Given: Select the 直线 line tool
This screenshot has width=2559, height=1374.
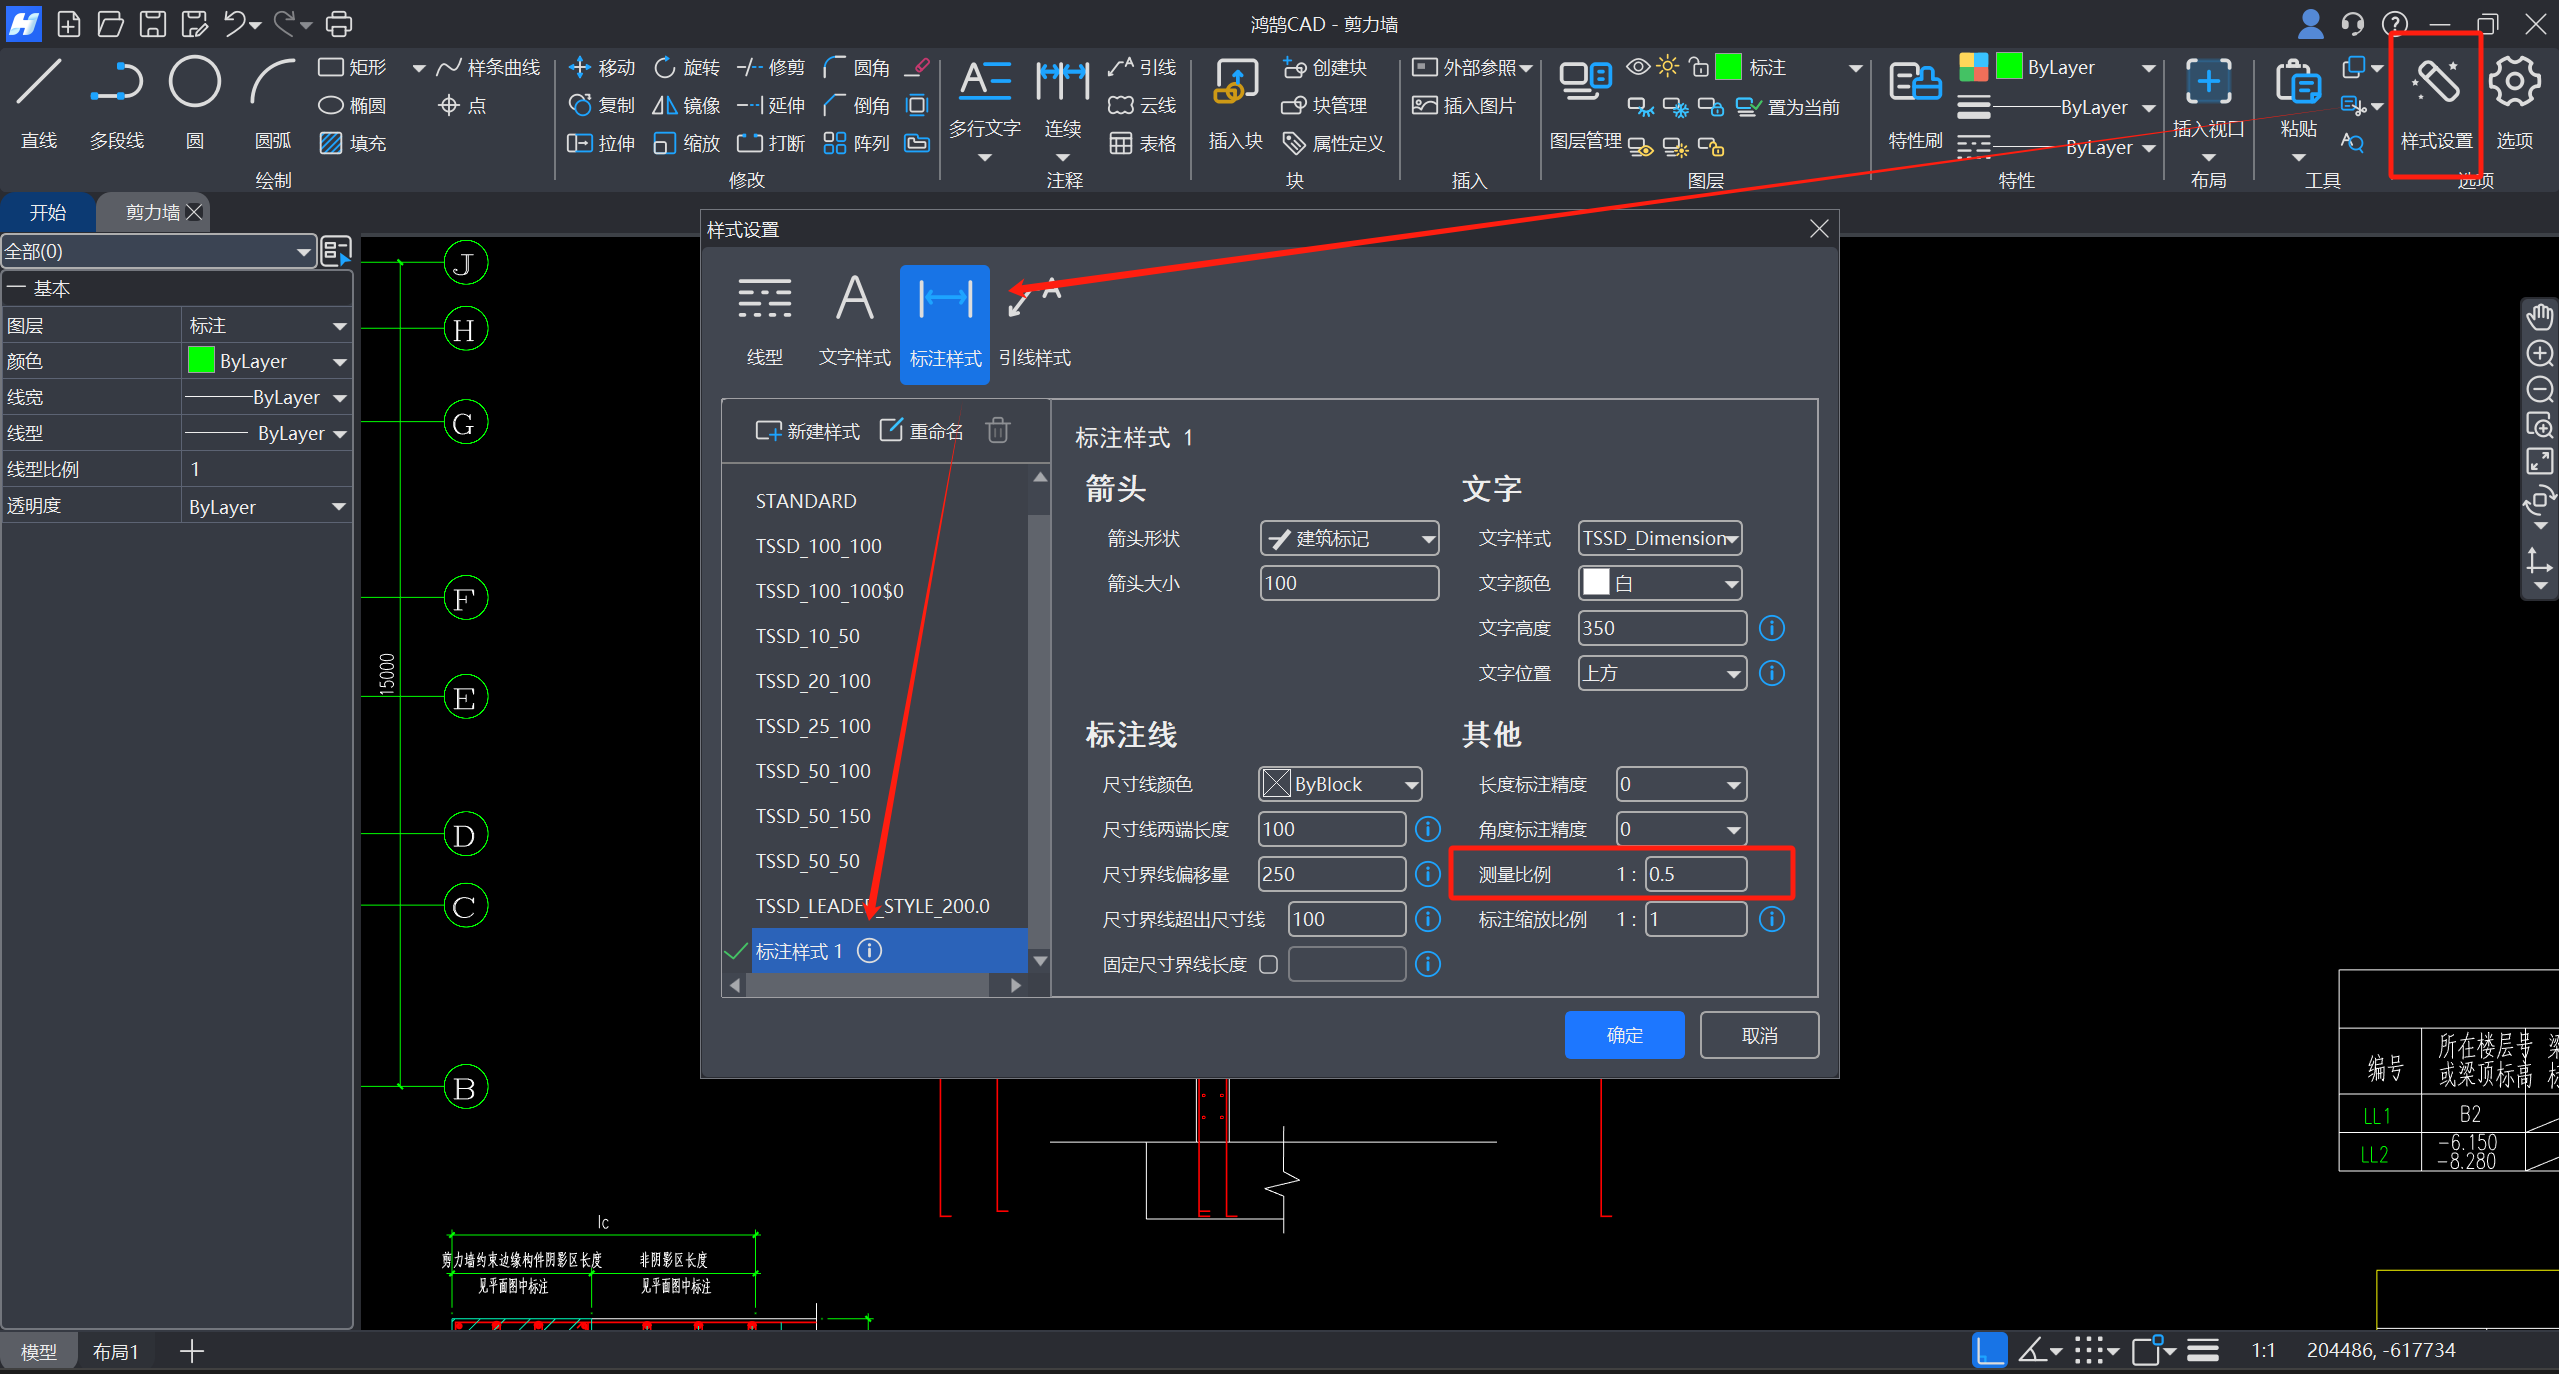Looking at the screenshot, I should point(39,83).
